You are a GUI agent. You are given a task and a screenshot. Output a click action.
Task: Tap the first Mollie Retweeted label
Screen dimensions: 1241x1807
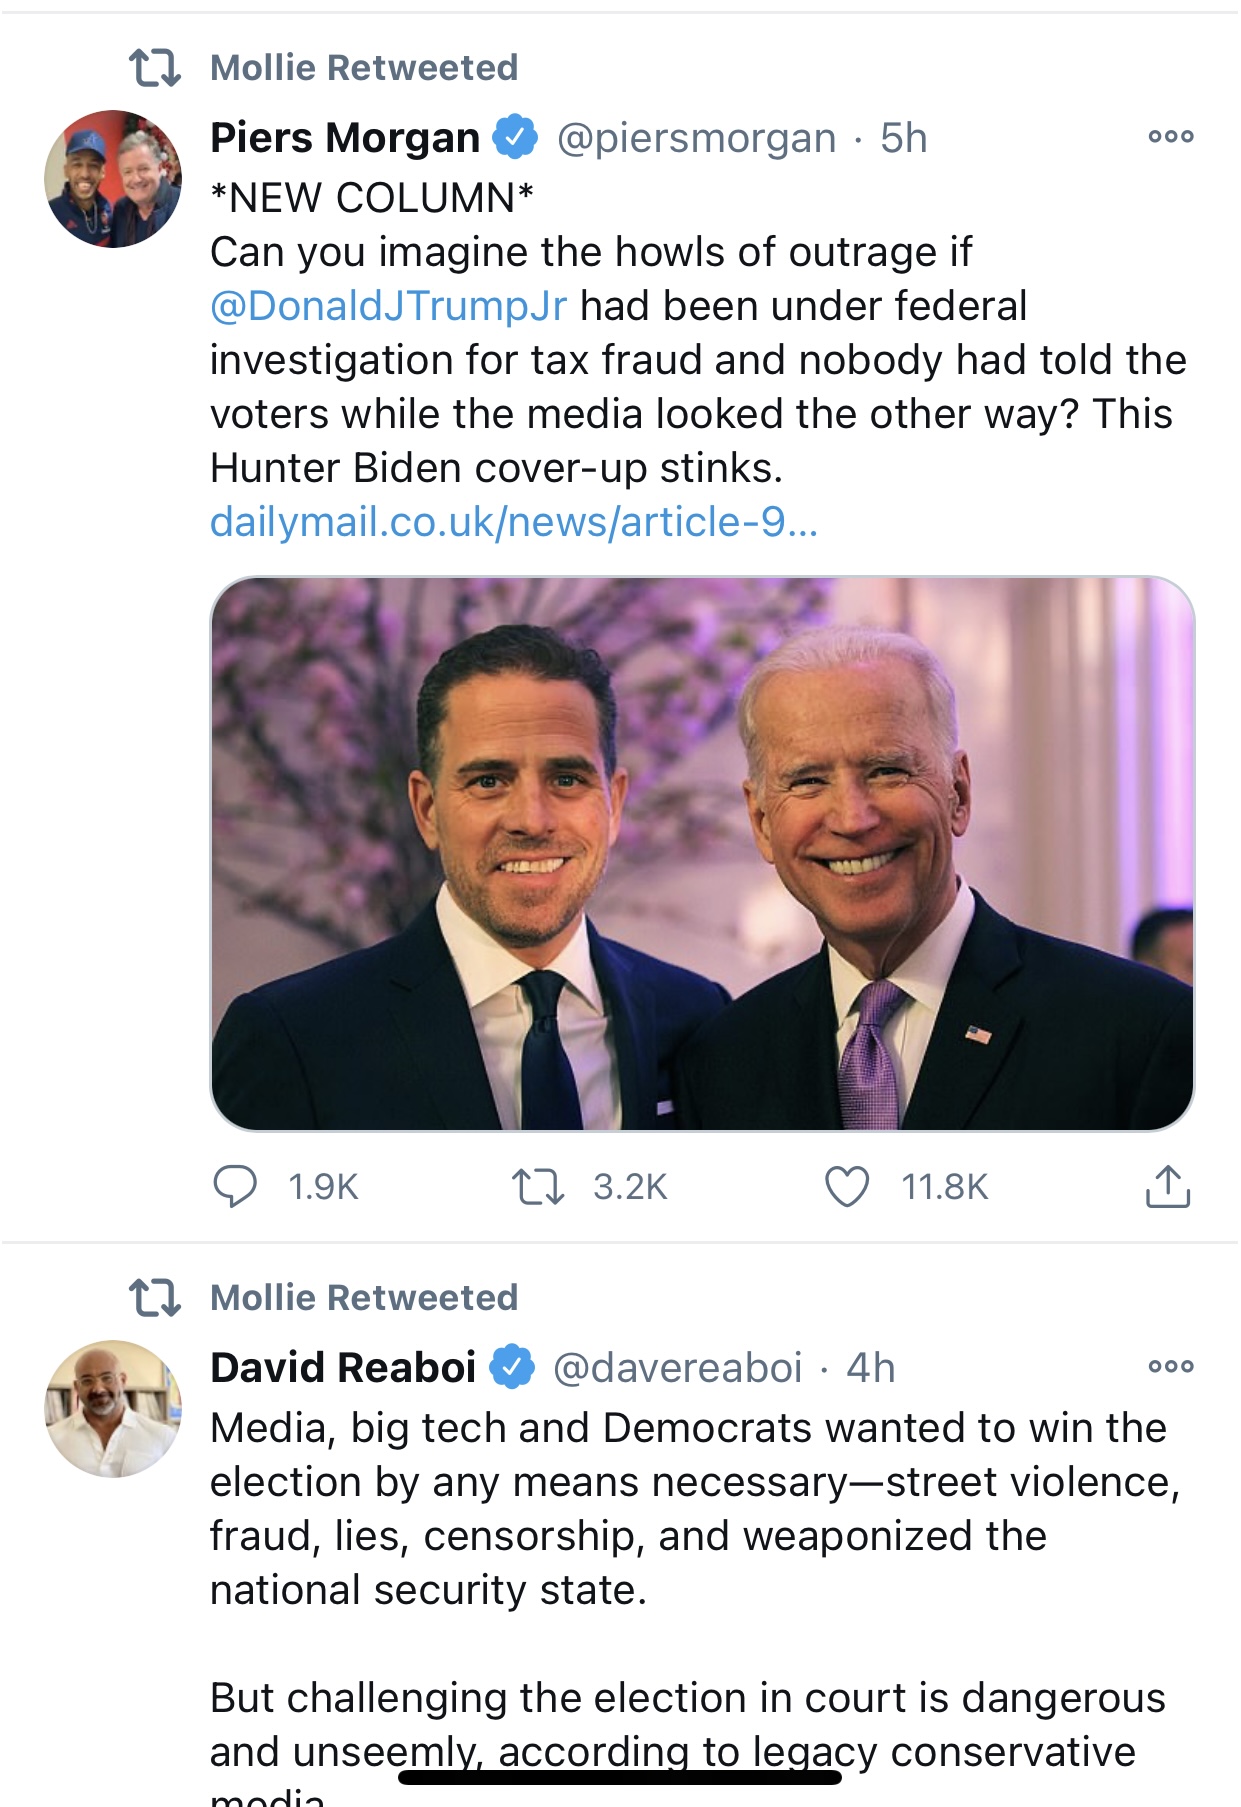click(x=364, y=68)
